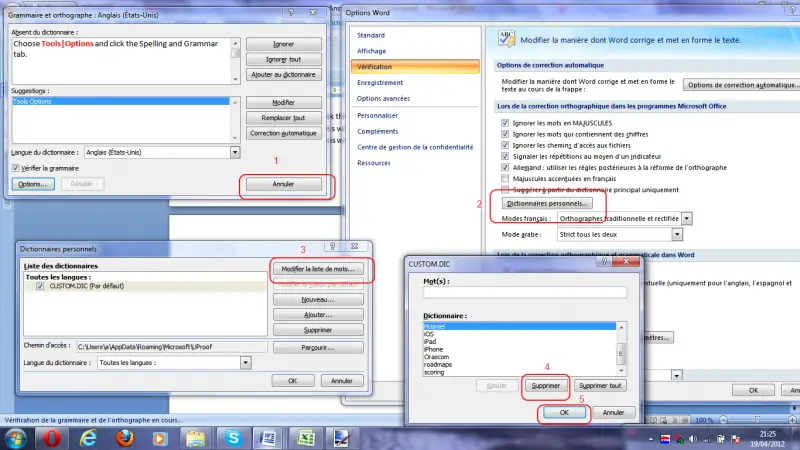Click Ajouter au dictionnaire button
This screenshot has width=800, height=450.
point(284,74)
